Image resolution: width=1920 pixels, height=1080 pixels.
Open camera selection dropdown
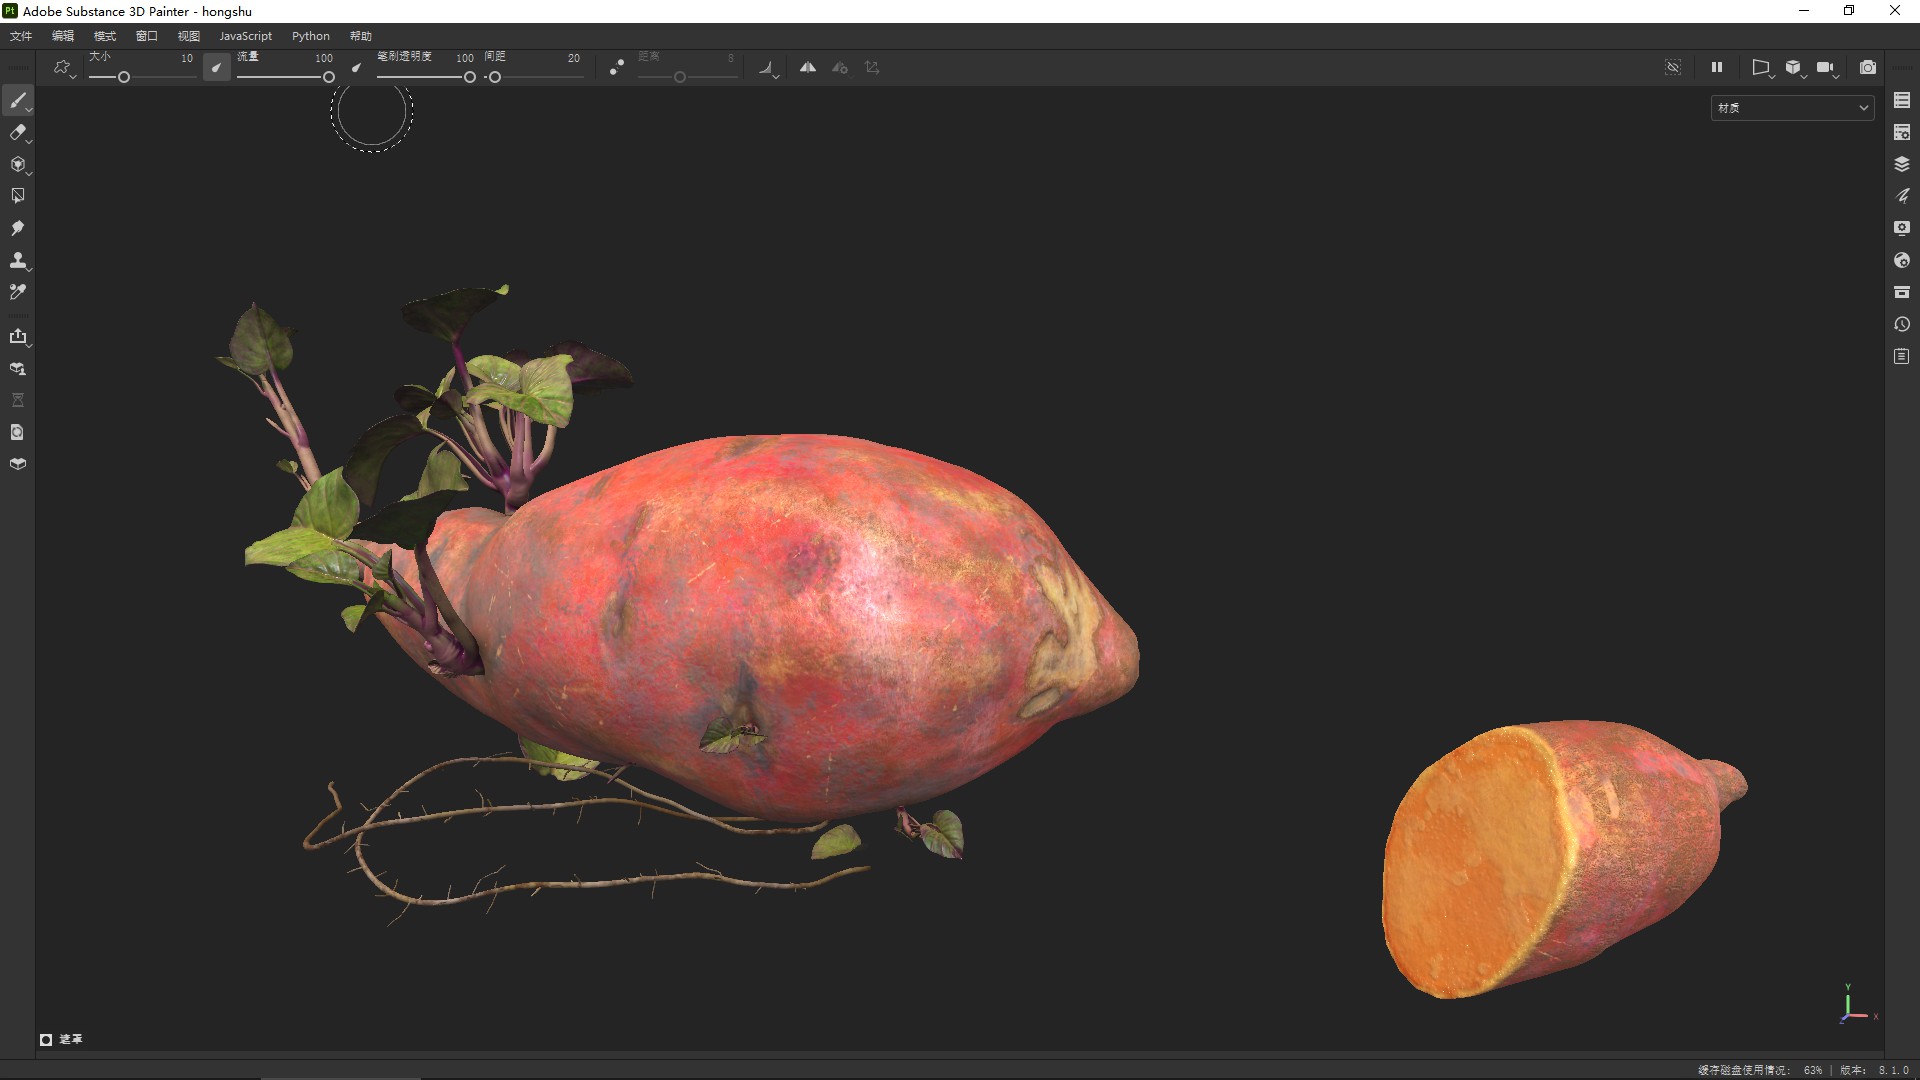pos(1827,67)
